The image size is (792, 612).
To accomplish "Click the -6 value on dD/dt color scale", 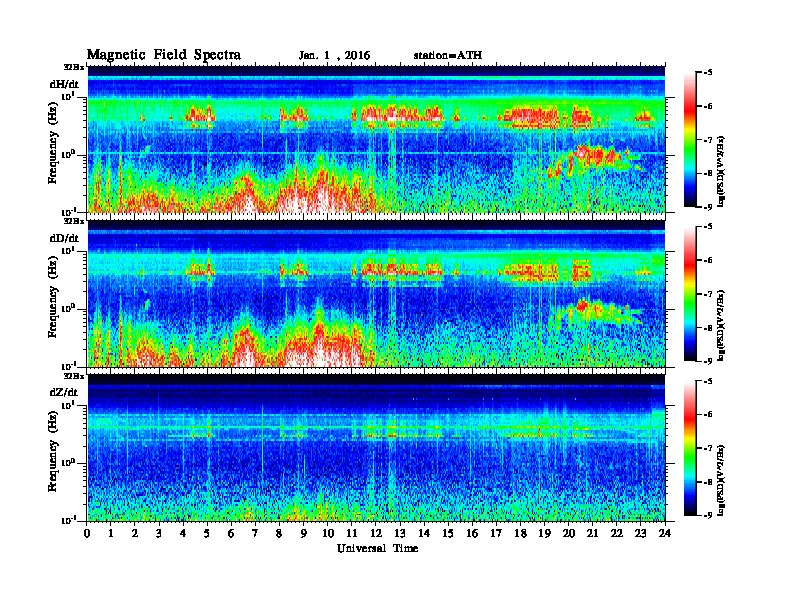I will (x=709, y=261).
